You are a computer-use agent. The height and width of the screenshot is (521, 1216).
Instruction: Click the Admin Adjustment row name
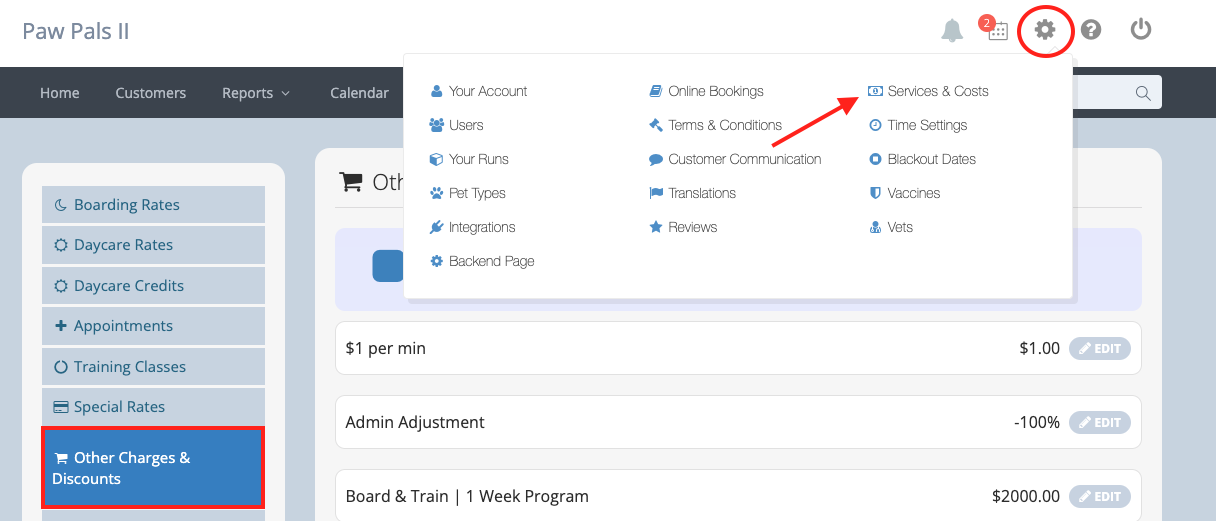coord(415,423)
